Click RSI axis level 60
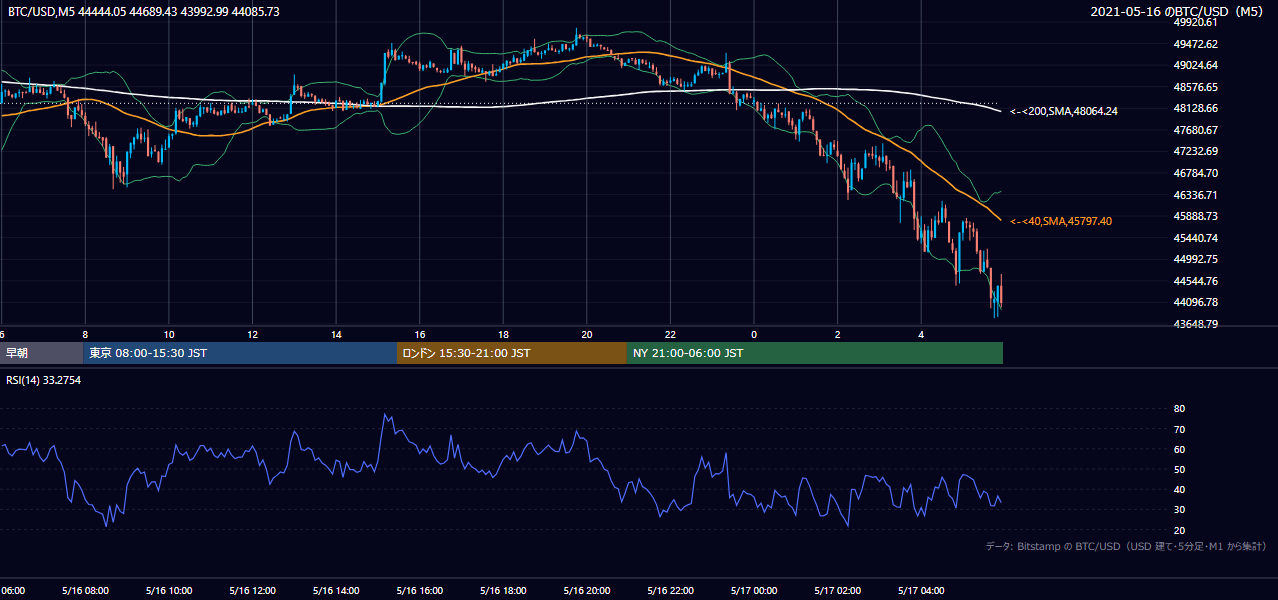The height and width of the screenshot is (600, 1278). (x=1179, y=449)
